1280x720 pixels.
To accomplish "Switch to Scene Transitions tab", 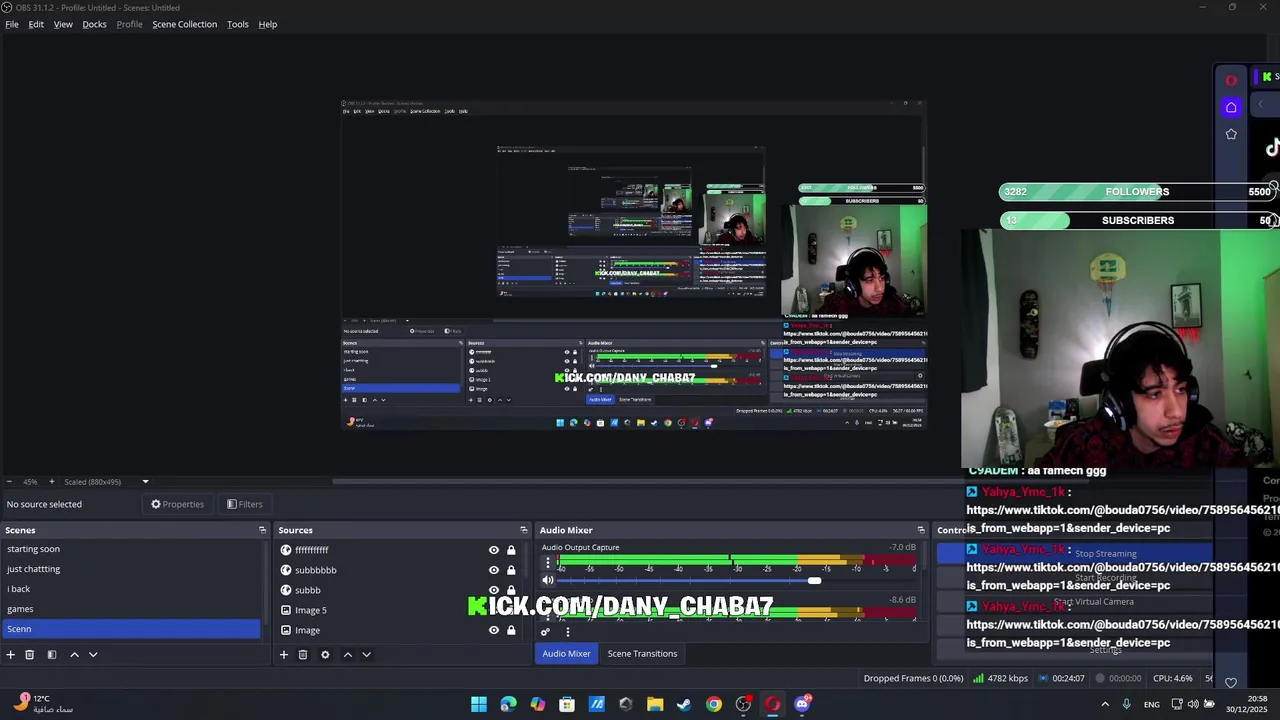I will (x=642, y=654).
